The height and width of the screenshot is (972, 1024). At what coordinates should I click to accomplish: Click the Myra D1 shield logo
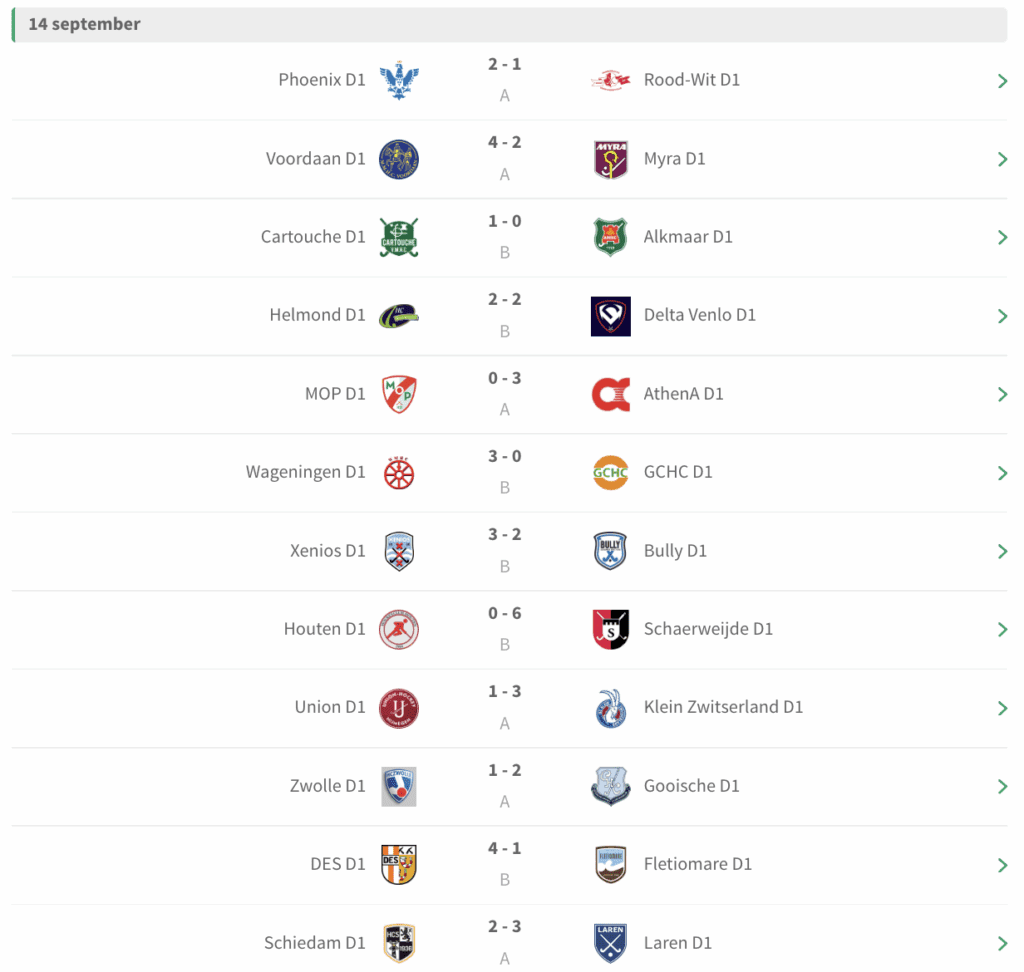pyautogui.click(x=610, y=159)
